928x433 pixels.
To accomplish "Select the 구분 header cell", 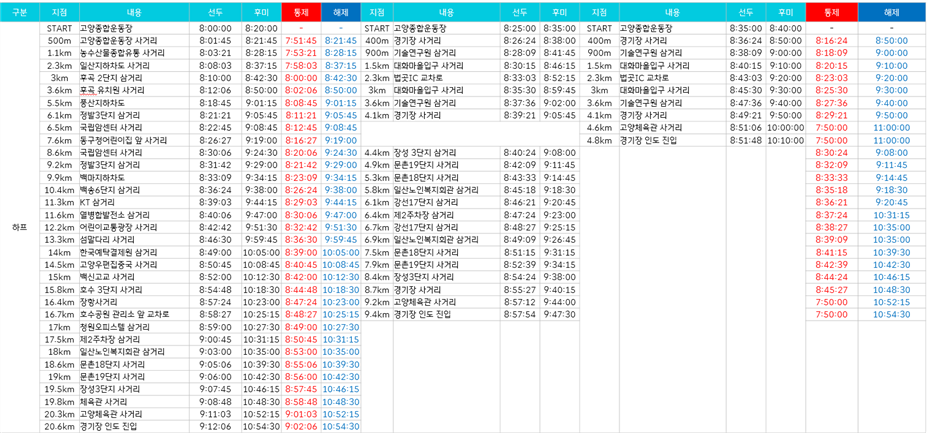I will point(20,12).
